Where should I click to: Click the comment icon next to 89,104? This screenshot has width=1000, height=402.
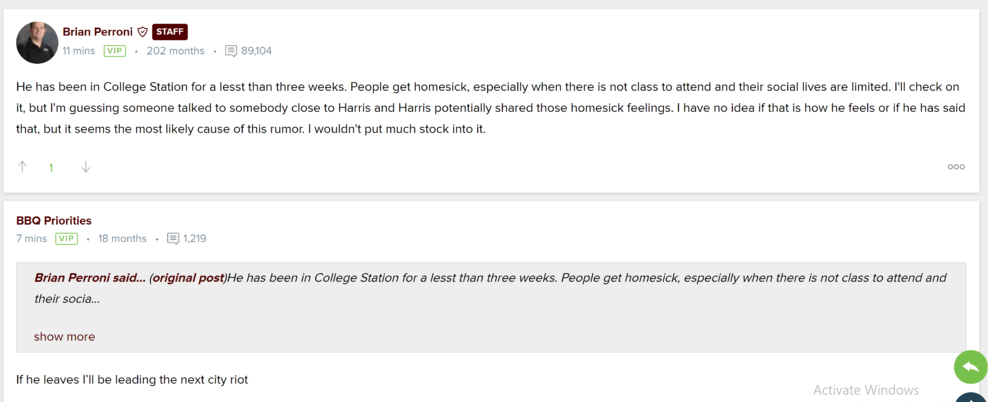point(231,51)
